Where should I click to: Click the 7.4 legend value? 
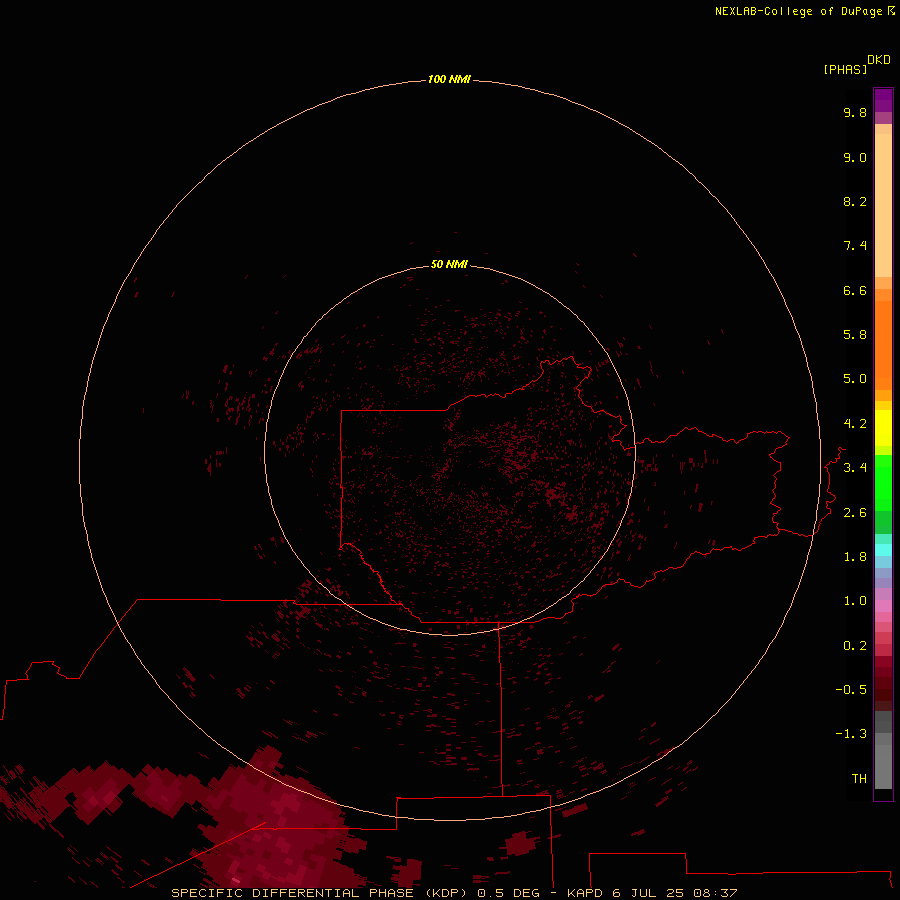(855, 246)
